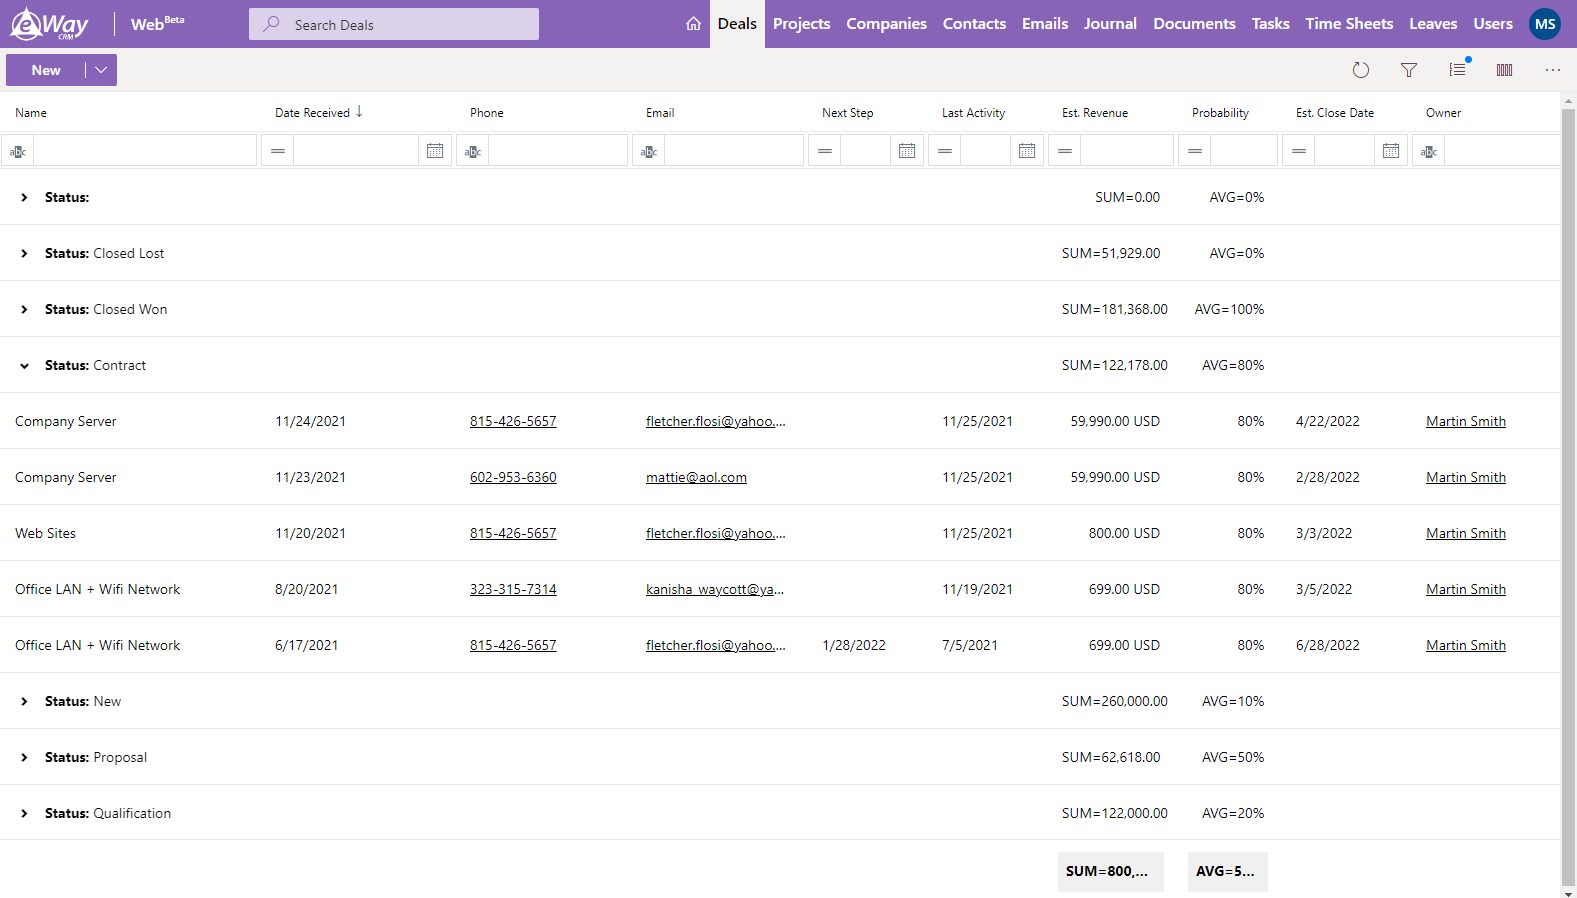Viewport: 1577px width, 898px height.
Task: Open Last Activity filter calendar picker
Action: (1027, 150)
